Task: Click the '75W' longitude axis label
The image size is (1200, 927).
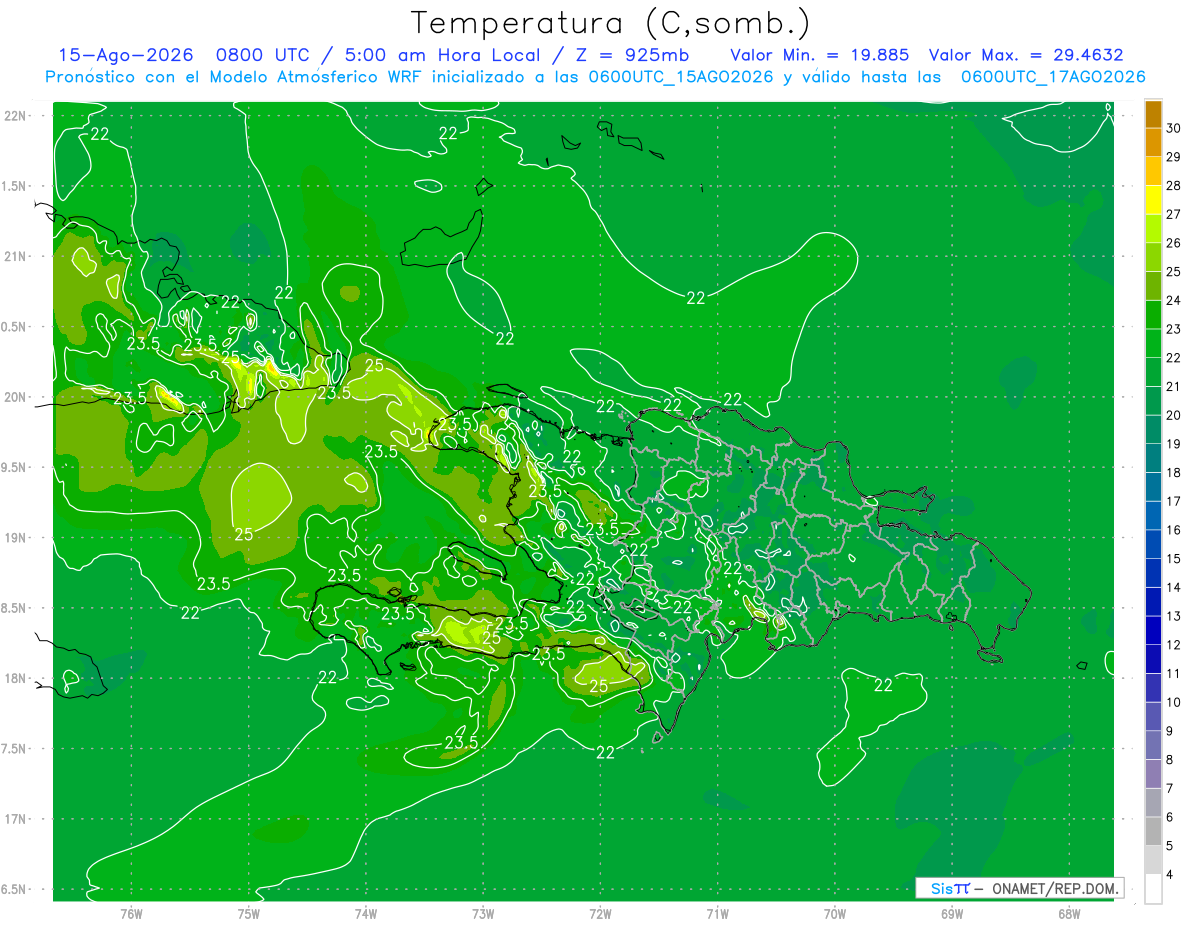Action: point(248,913)
